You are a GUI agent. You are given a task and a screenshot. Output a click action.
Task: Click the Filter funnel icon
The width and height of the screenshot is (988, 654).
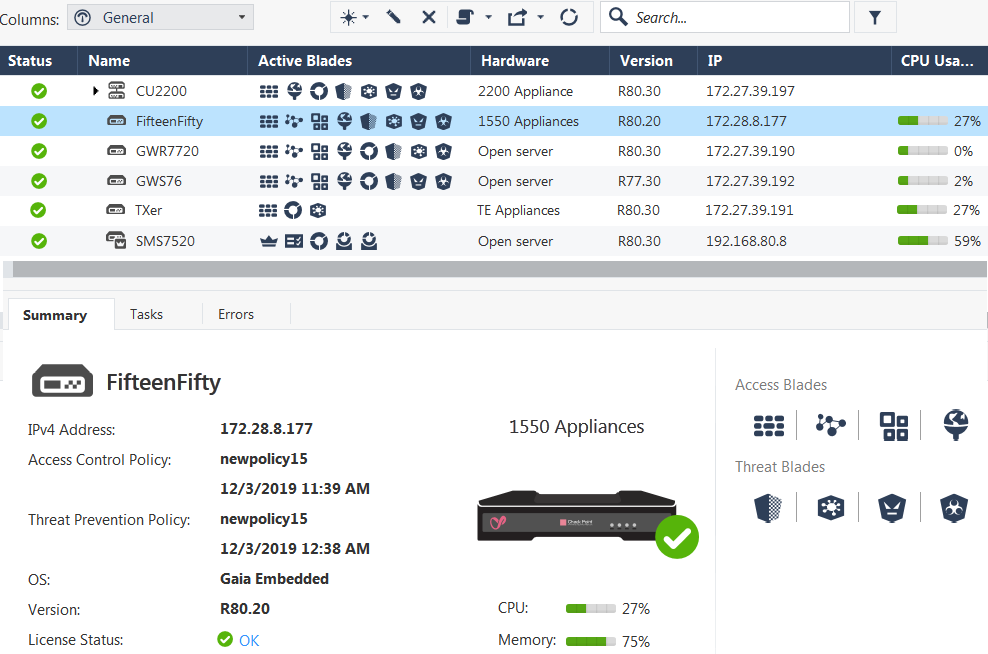point(875,18)
